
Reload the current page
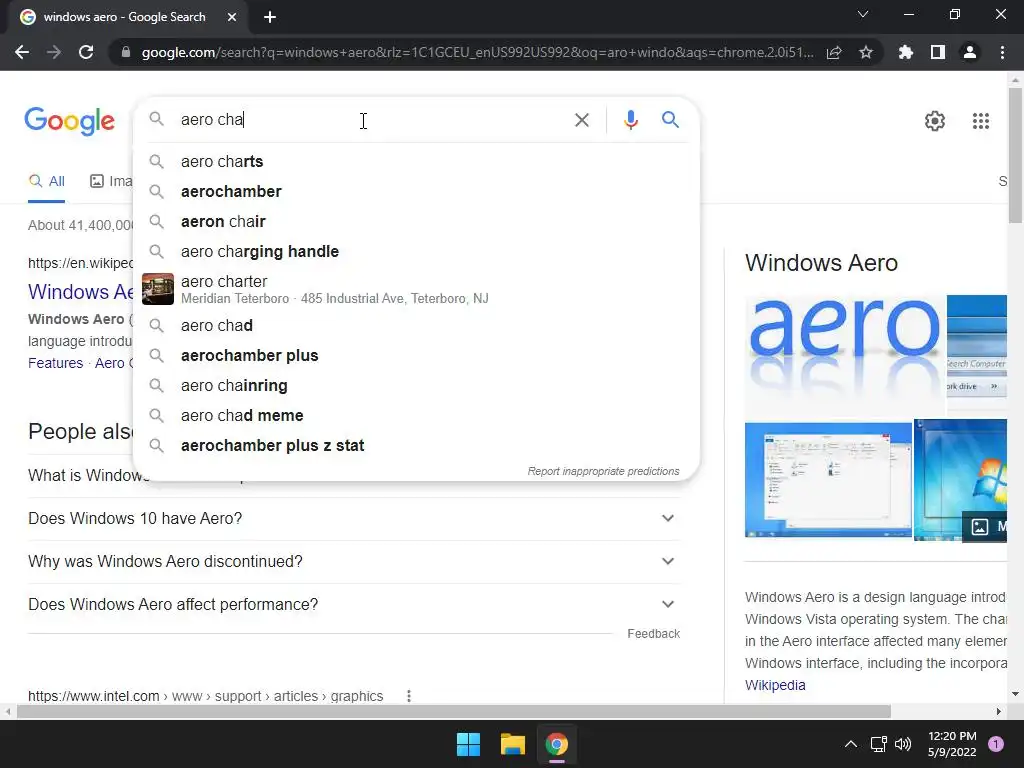[86, 52]
